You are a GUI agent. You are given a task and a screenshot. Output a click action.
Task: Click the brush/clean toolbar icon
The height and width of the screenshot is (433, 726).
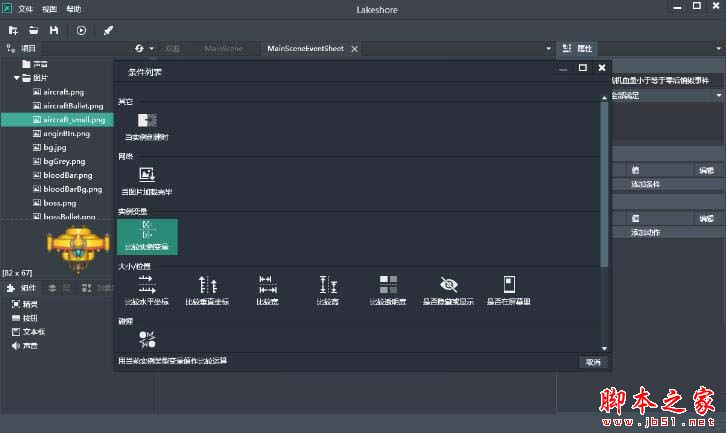pos(108,31)
